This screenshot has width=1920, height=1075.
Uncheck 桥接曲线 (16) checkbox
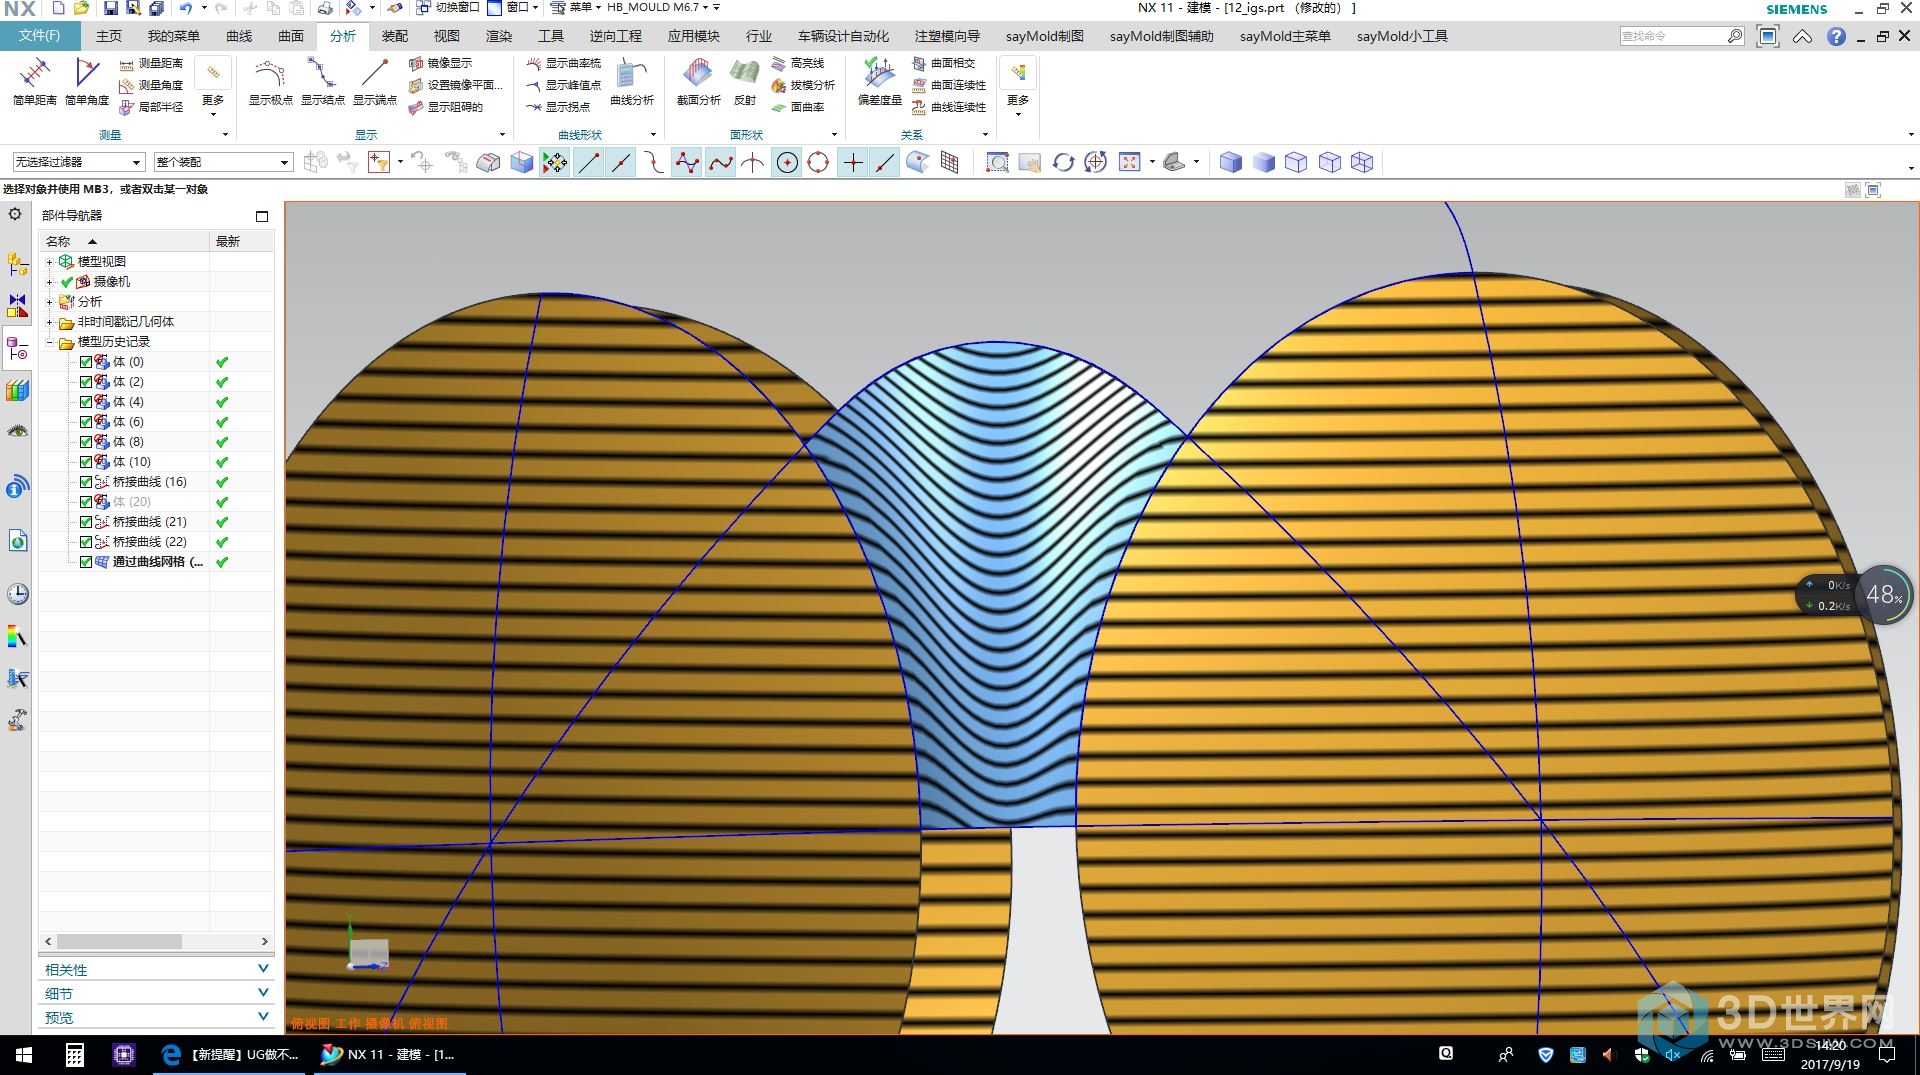(86, 482)
